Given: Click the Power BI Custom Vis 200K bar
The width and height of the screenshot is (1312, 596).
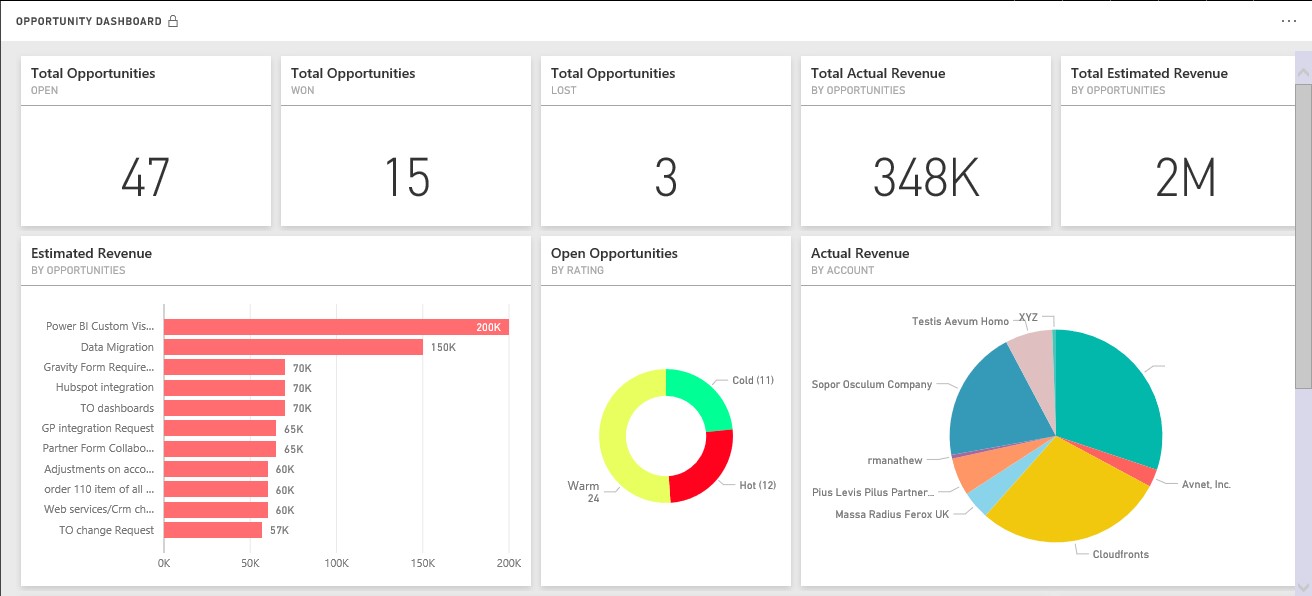Looking at the screenshot, I should [x=336, y=327].
